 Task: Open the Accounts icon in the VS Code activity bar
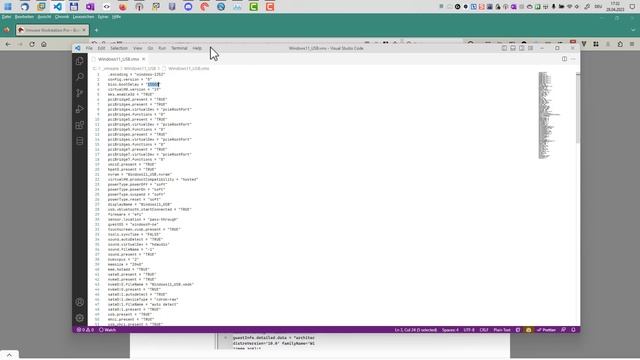[80, 302]
